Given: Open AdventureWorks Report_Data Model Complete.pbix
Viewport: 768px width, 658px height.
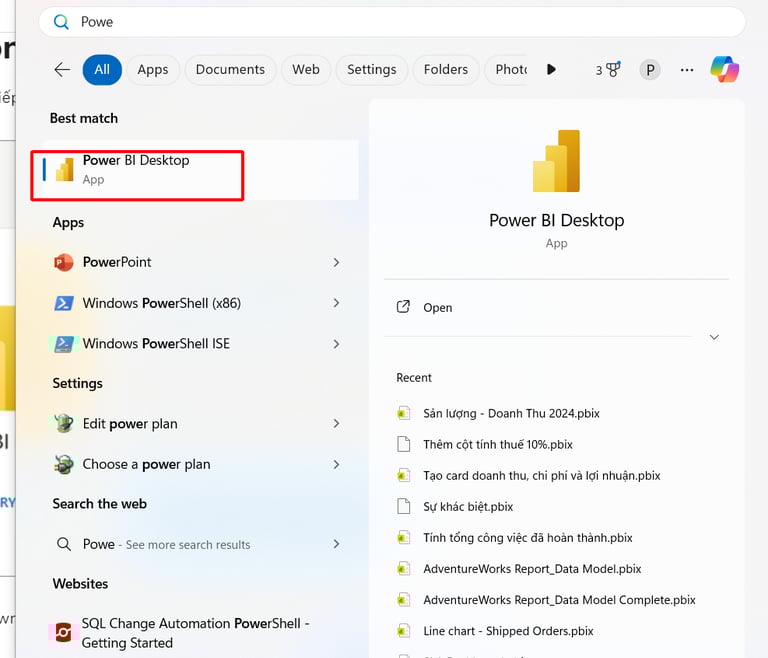Looking at the screenshot, I should point(559,600).
